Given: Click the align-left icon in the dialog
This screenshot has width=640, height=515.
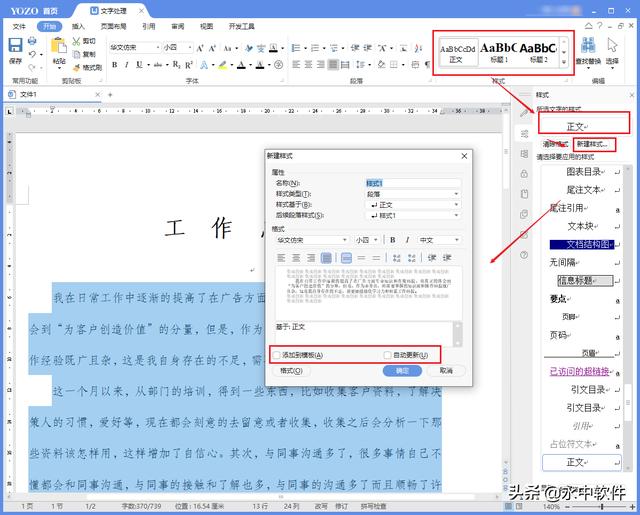Looking at the screenshot, I should pyautogui.click(x=284, y=258).
